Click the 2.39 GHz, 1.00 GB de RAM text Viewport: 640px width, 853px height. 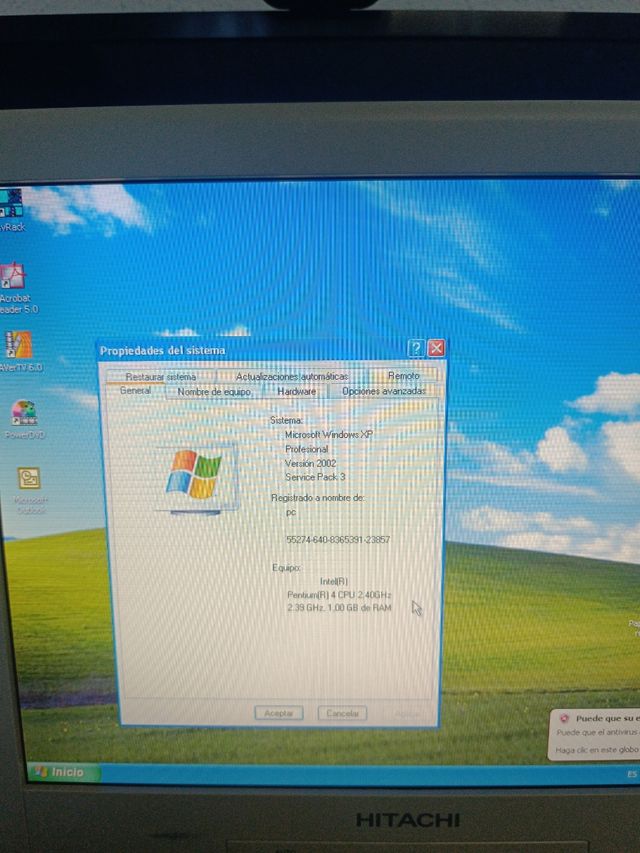(339, 608)
